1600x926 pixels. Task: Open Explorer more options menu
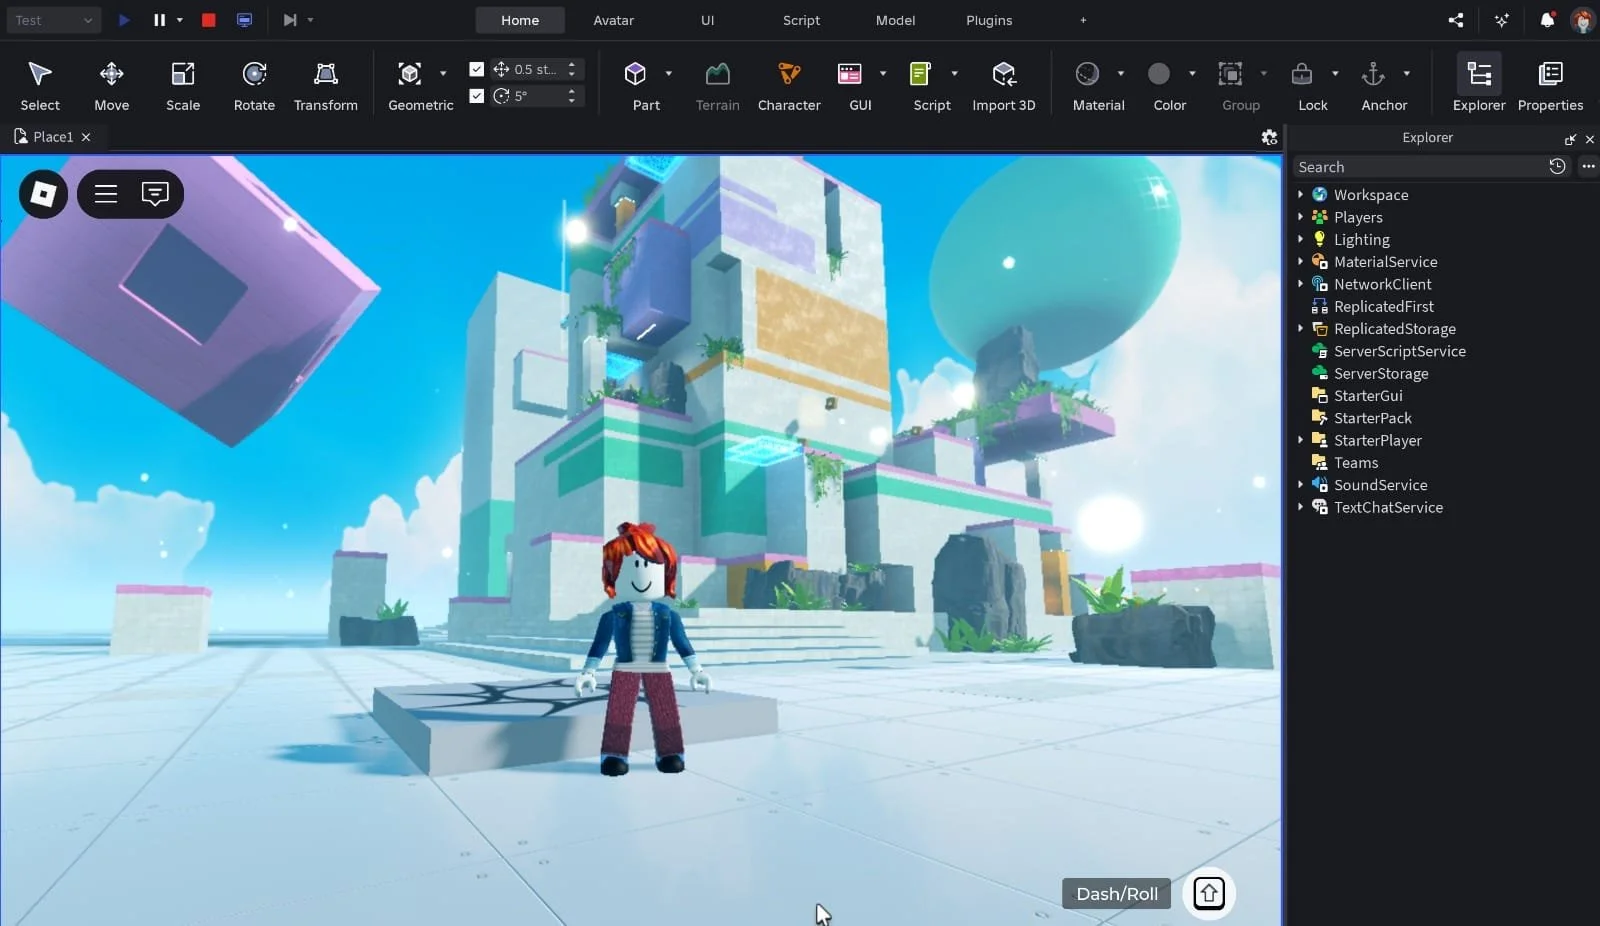(1588, 167)
